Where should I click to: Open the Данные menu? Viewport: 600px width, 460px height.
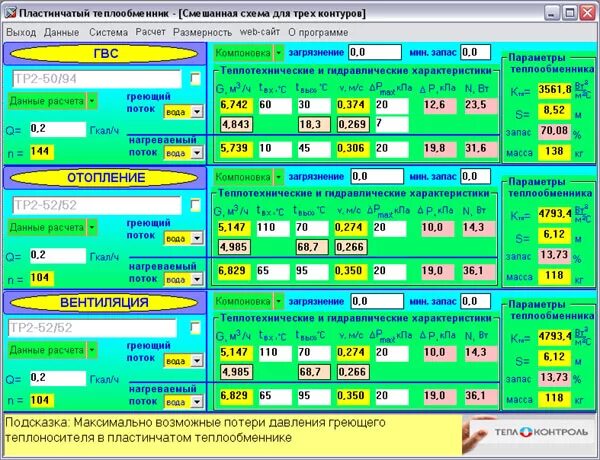[61, 32]
